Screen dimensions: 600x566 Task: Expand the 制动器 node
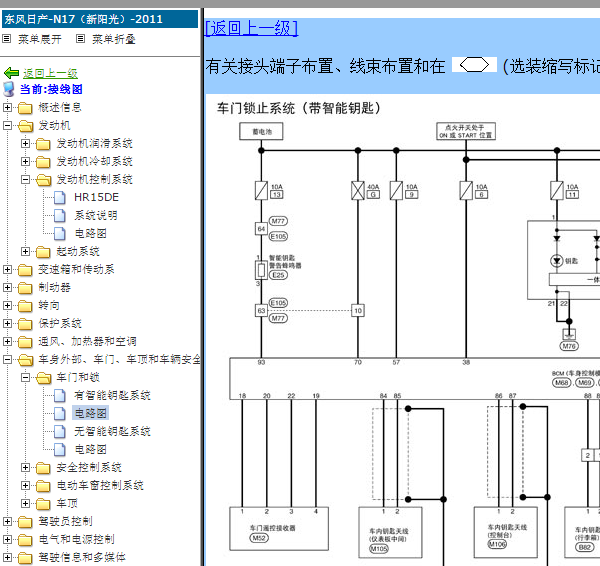coord(7,287)
